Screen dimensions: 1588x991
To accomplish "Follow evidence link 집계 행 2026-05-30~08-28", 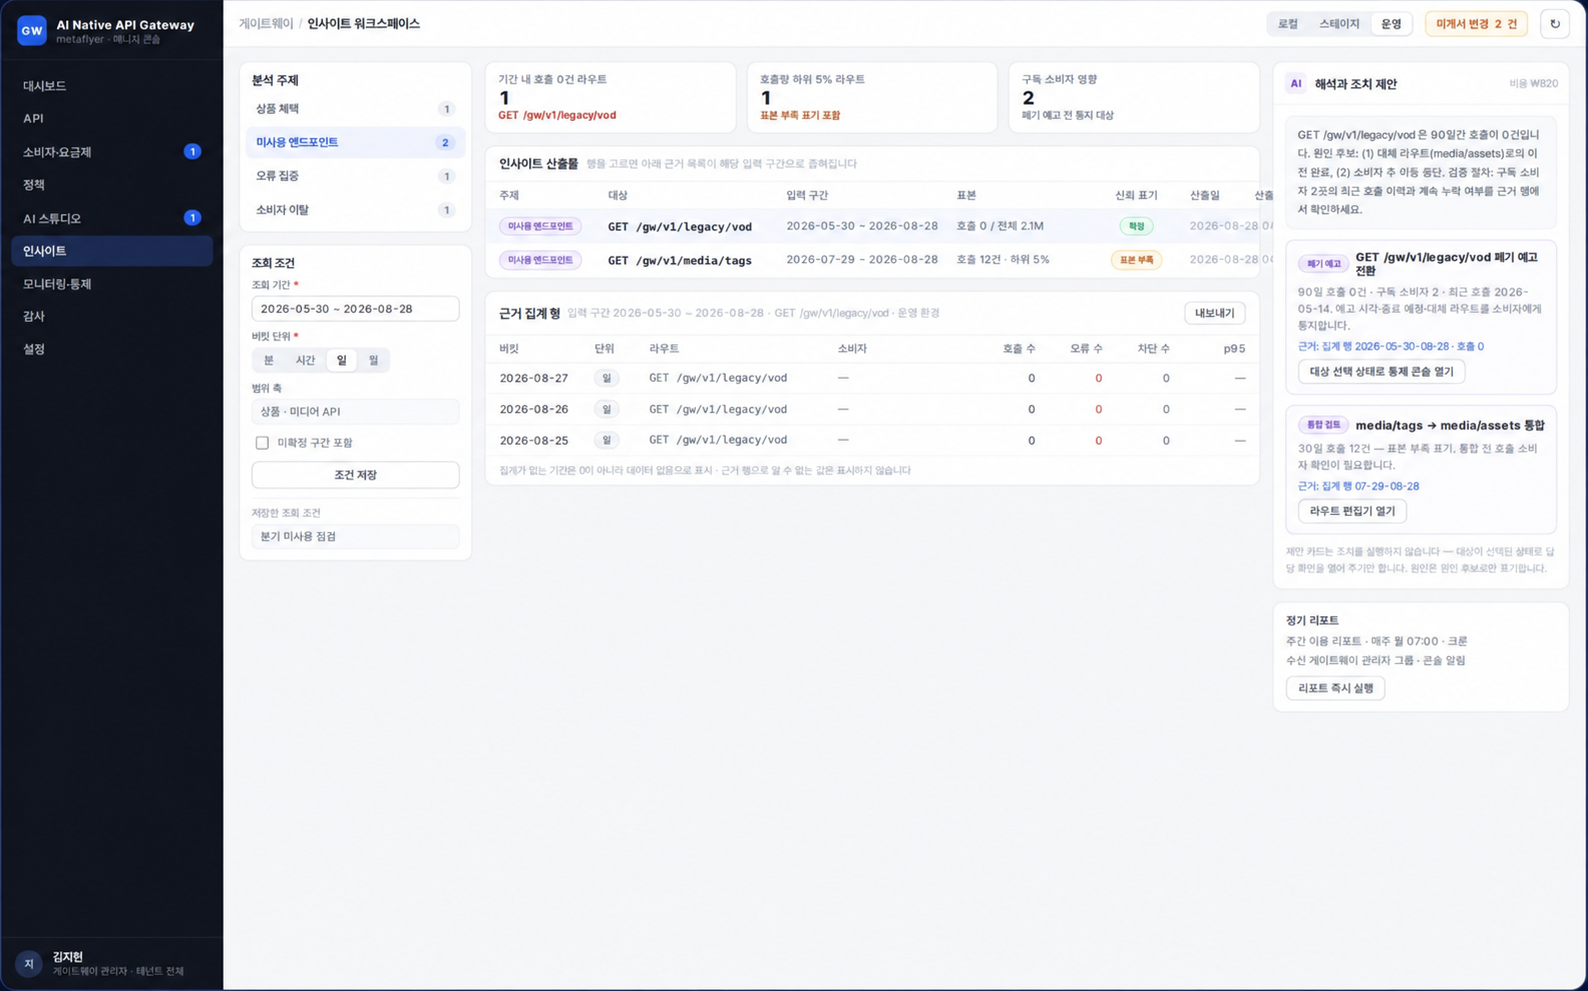I will pos(1391,346).
